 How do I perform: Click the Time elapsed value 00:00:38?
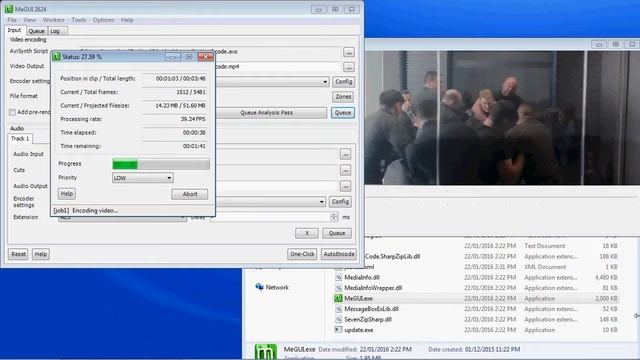point(194,133)
